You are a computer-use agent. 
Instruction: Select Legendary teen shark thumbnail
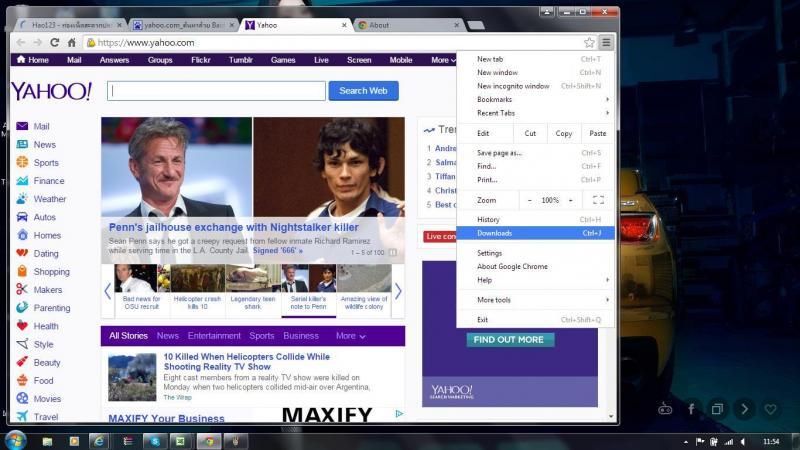(253, 288)
